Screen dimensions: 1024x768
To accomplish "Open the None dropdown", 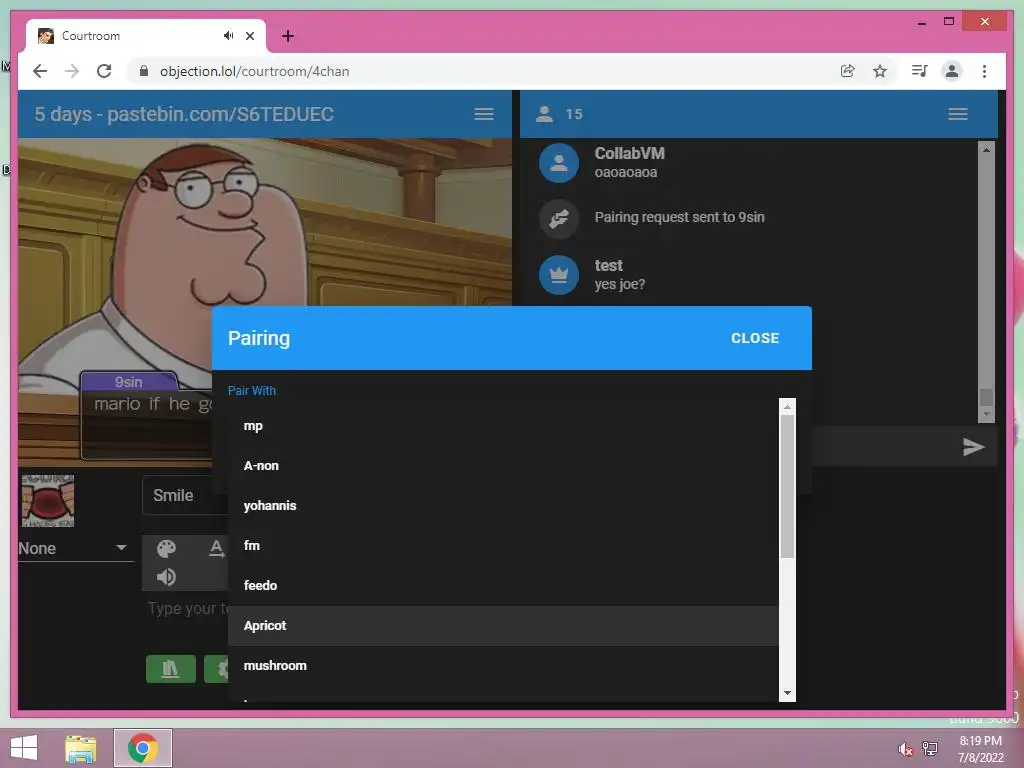I will (74, 549).
